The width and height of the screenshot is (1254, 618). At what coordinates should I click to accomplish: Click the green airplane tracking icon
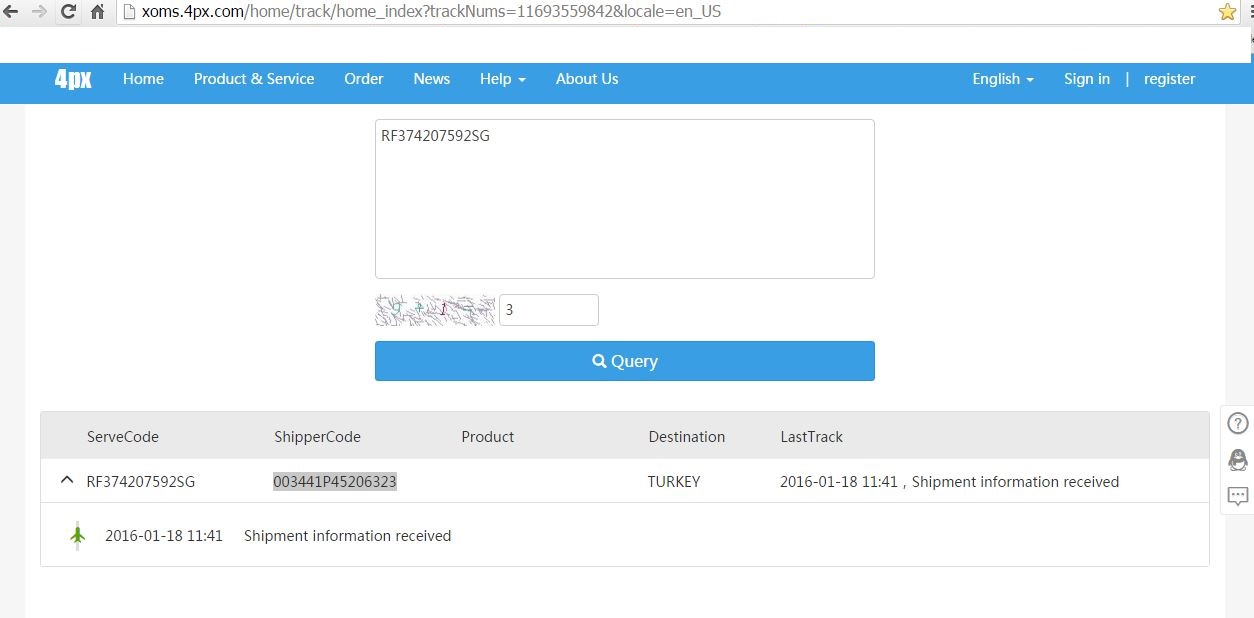click(x=78, y=536)
